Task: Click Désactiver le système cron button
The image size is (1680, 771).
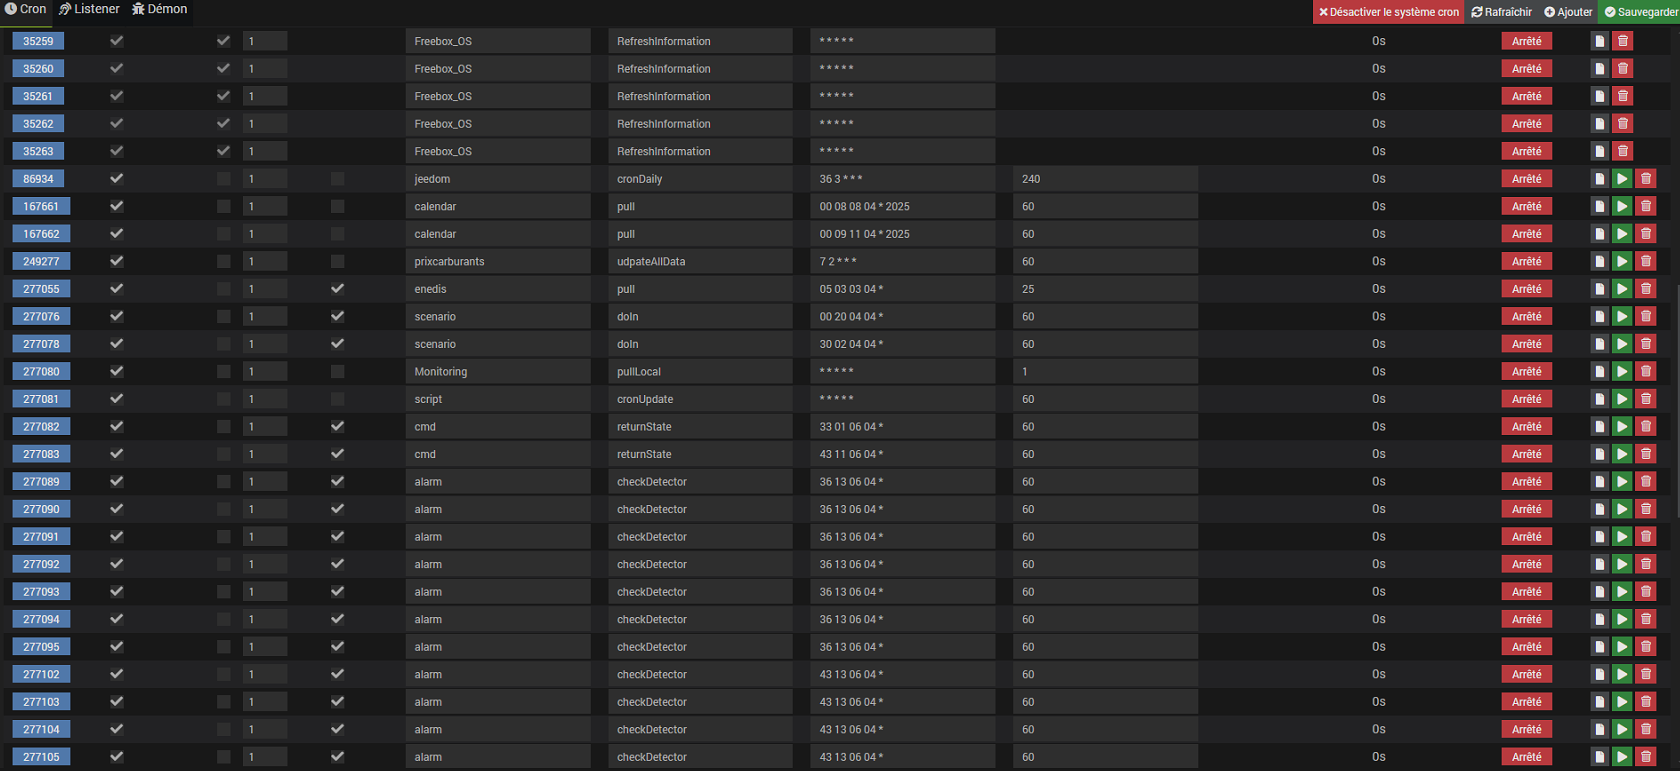Action: click(1388, 12)
